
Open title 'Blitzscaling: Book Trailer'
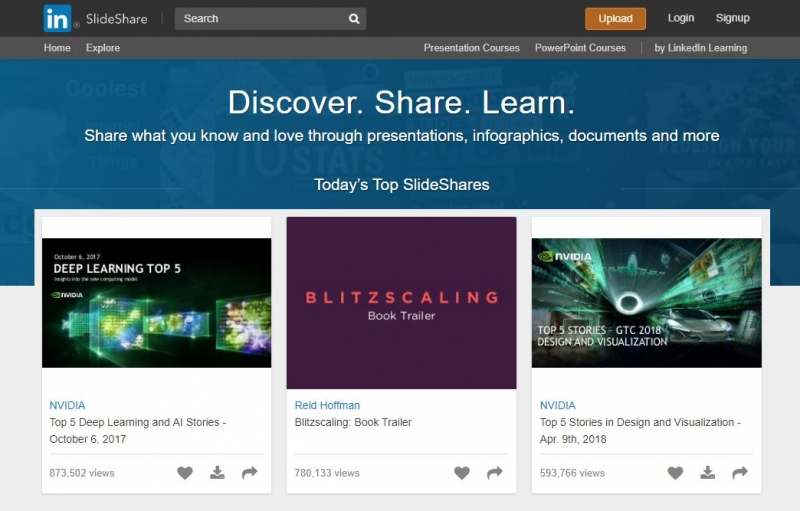point(353,422)
